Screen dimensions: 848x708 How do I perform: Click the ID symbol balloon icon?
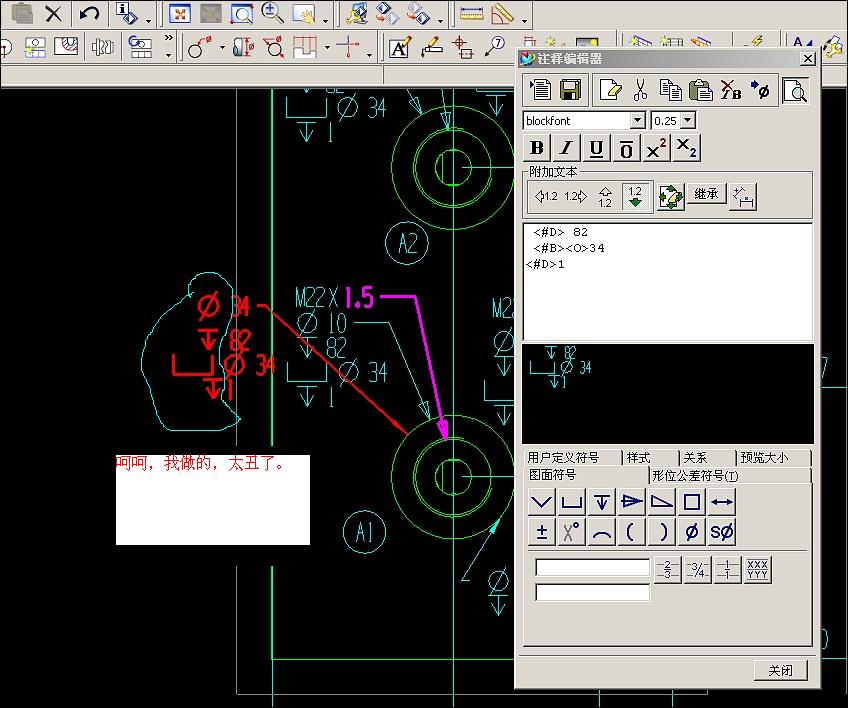click(x=494, y=47)
